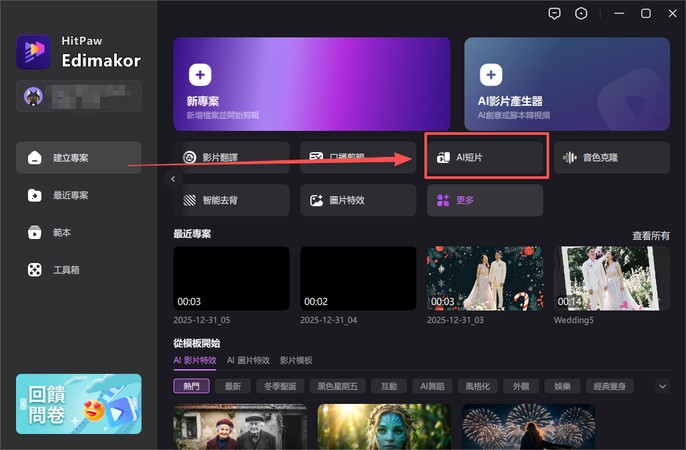
Task: Open project 2025-12-31_05 thumbnail
Action: tap(231, 278)
